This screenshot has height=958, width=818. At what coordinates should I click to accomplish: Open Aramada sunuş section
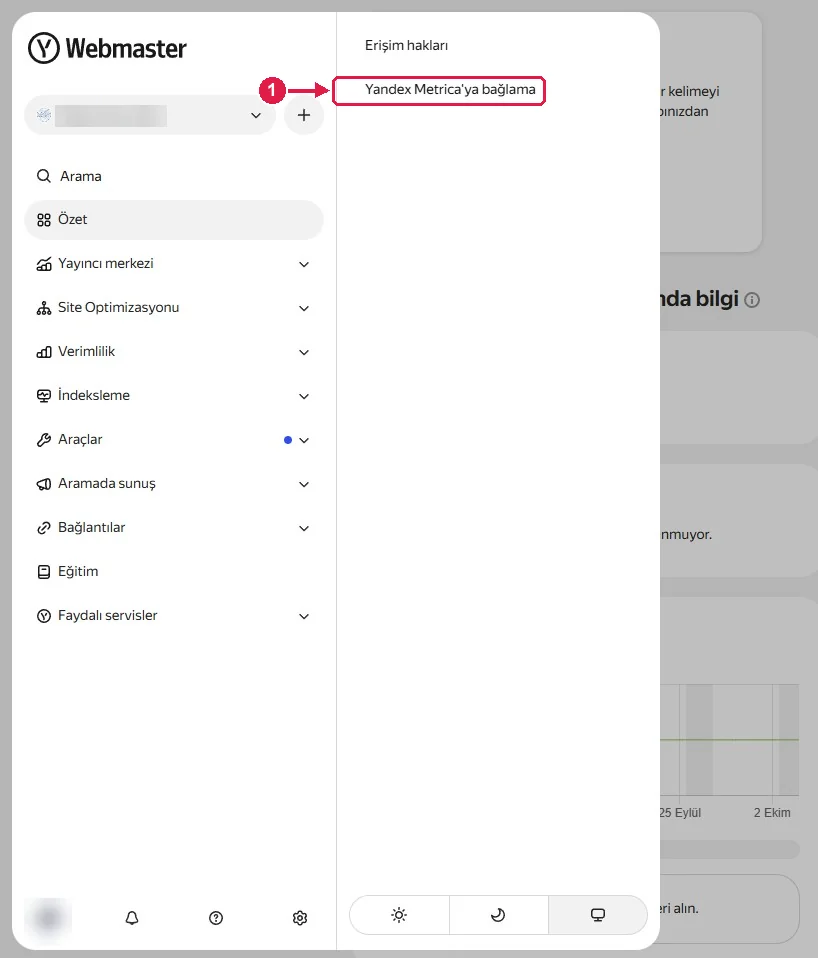pos(173,484)
